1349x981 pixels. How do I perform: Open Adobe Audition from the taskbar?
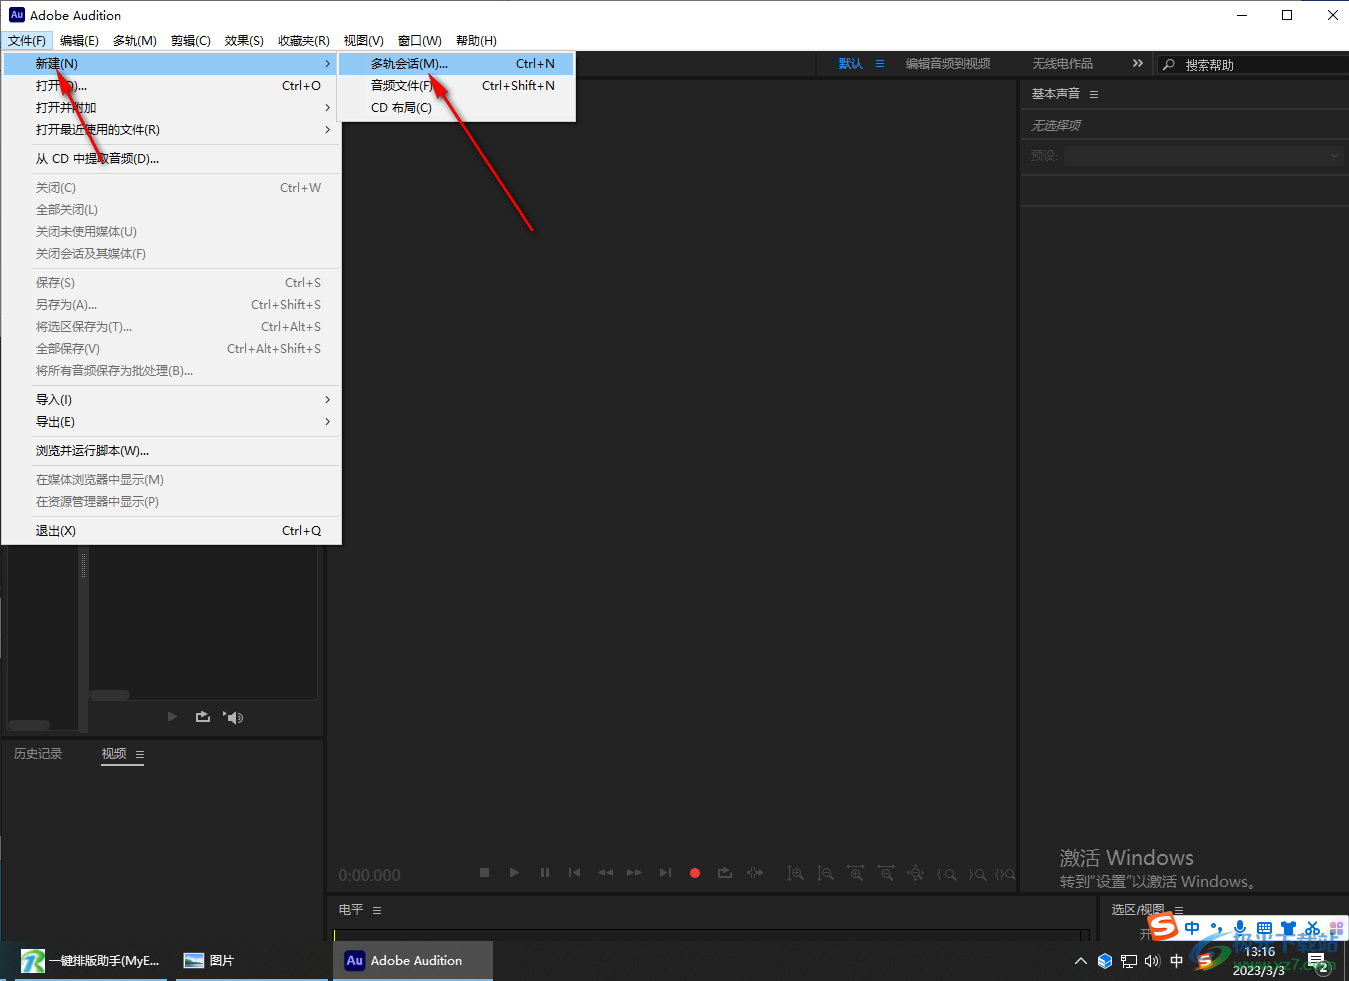tap(412, 960)
